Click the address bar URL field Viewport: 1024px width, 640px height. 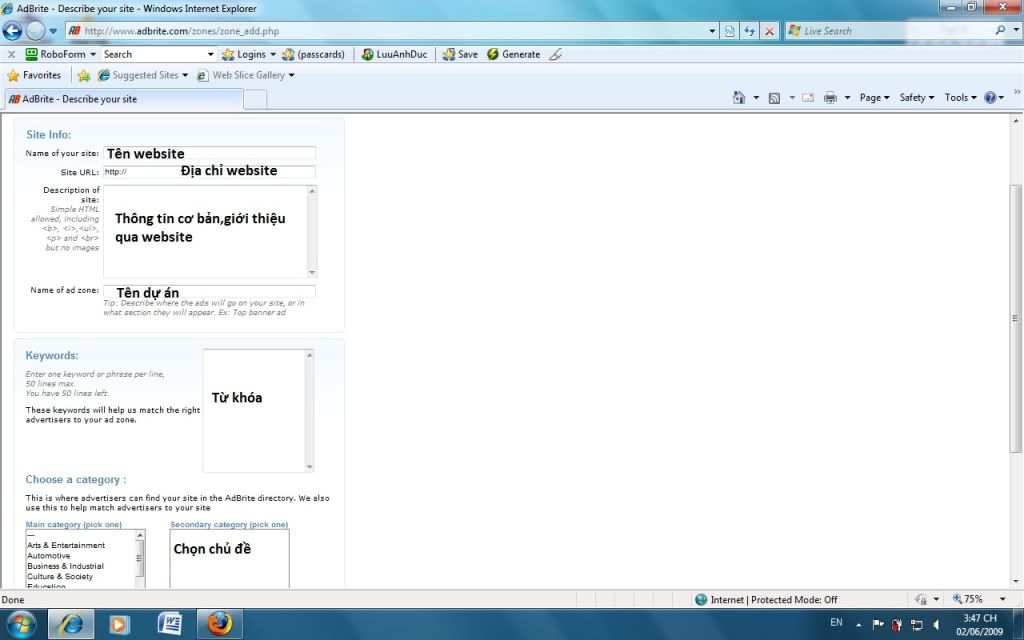385,31
